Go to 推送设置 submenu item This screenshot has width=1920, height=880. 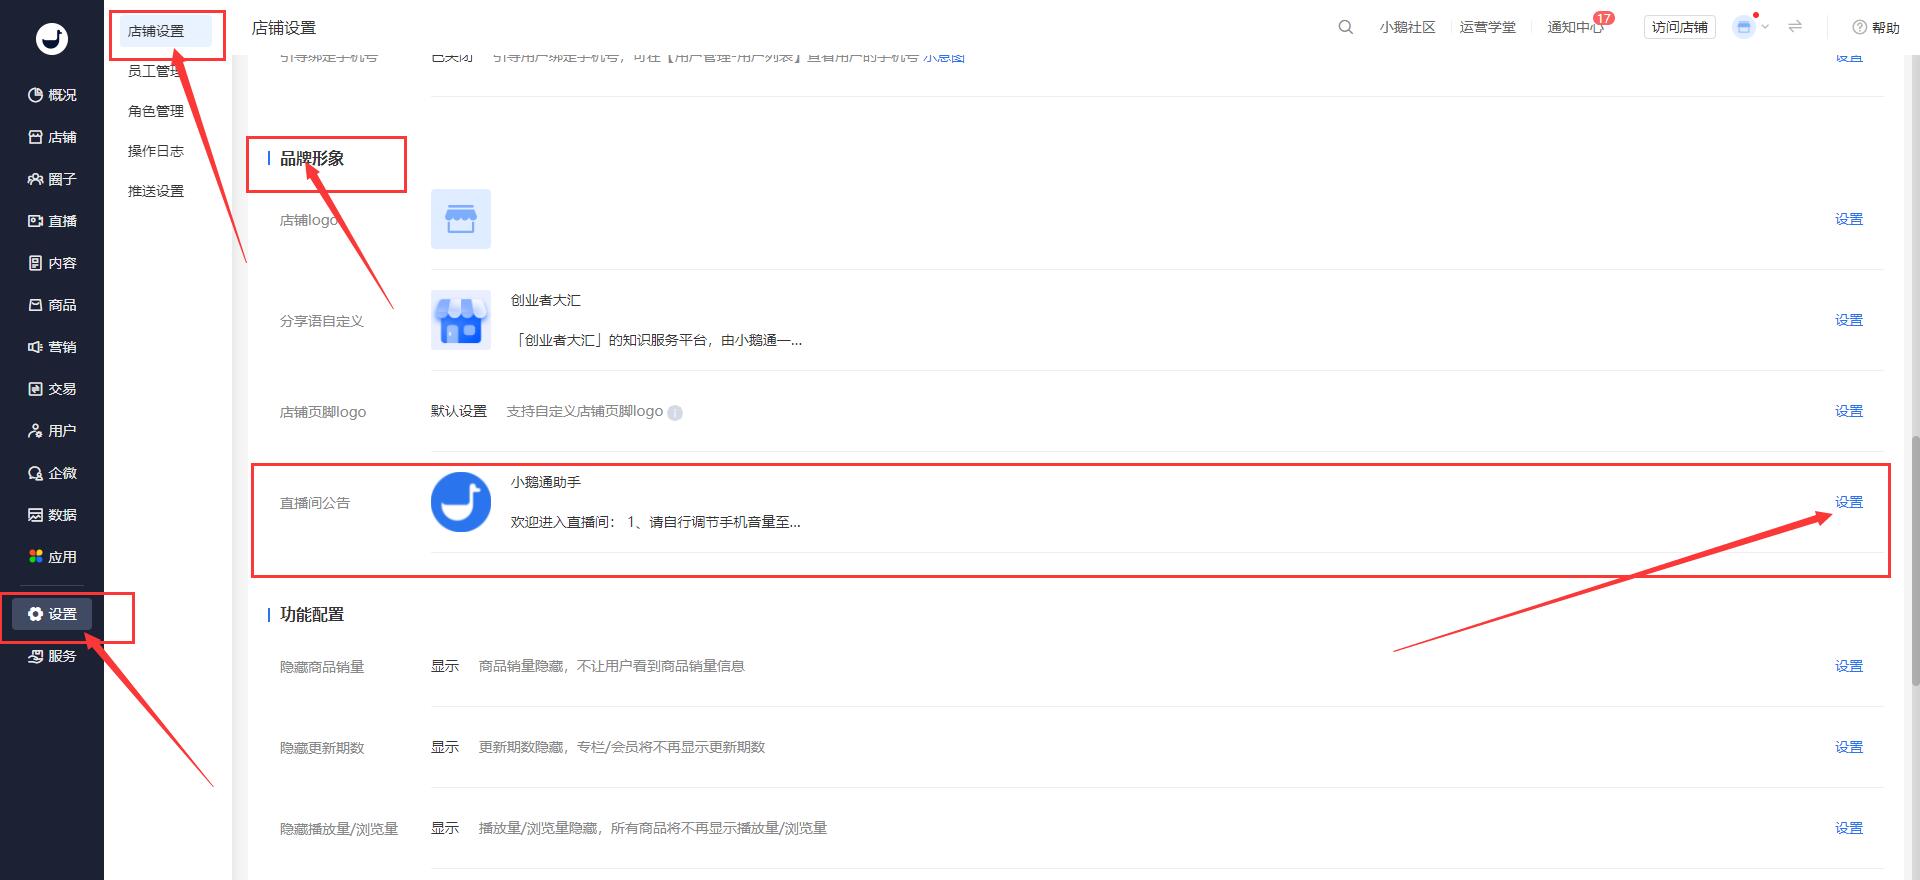click(155, 191)
